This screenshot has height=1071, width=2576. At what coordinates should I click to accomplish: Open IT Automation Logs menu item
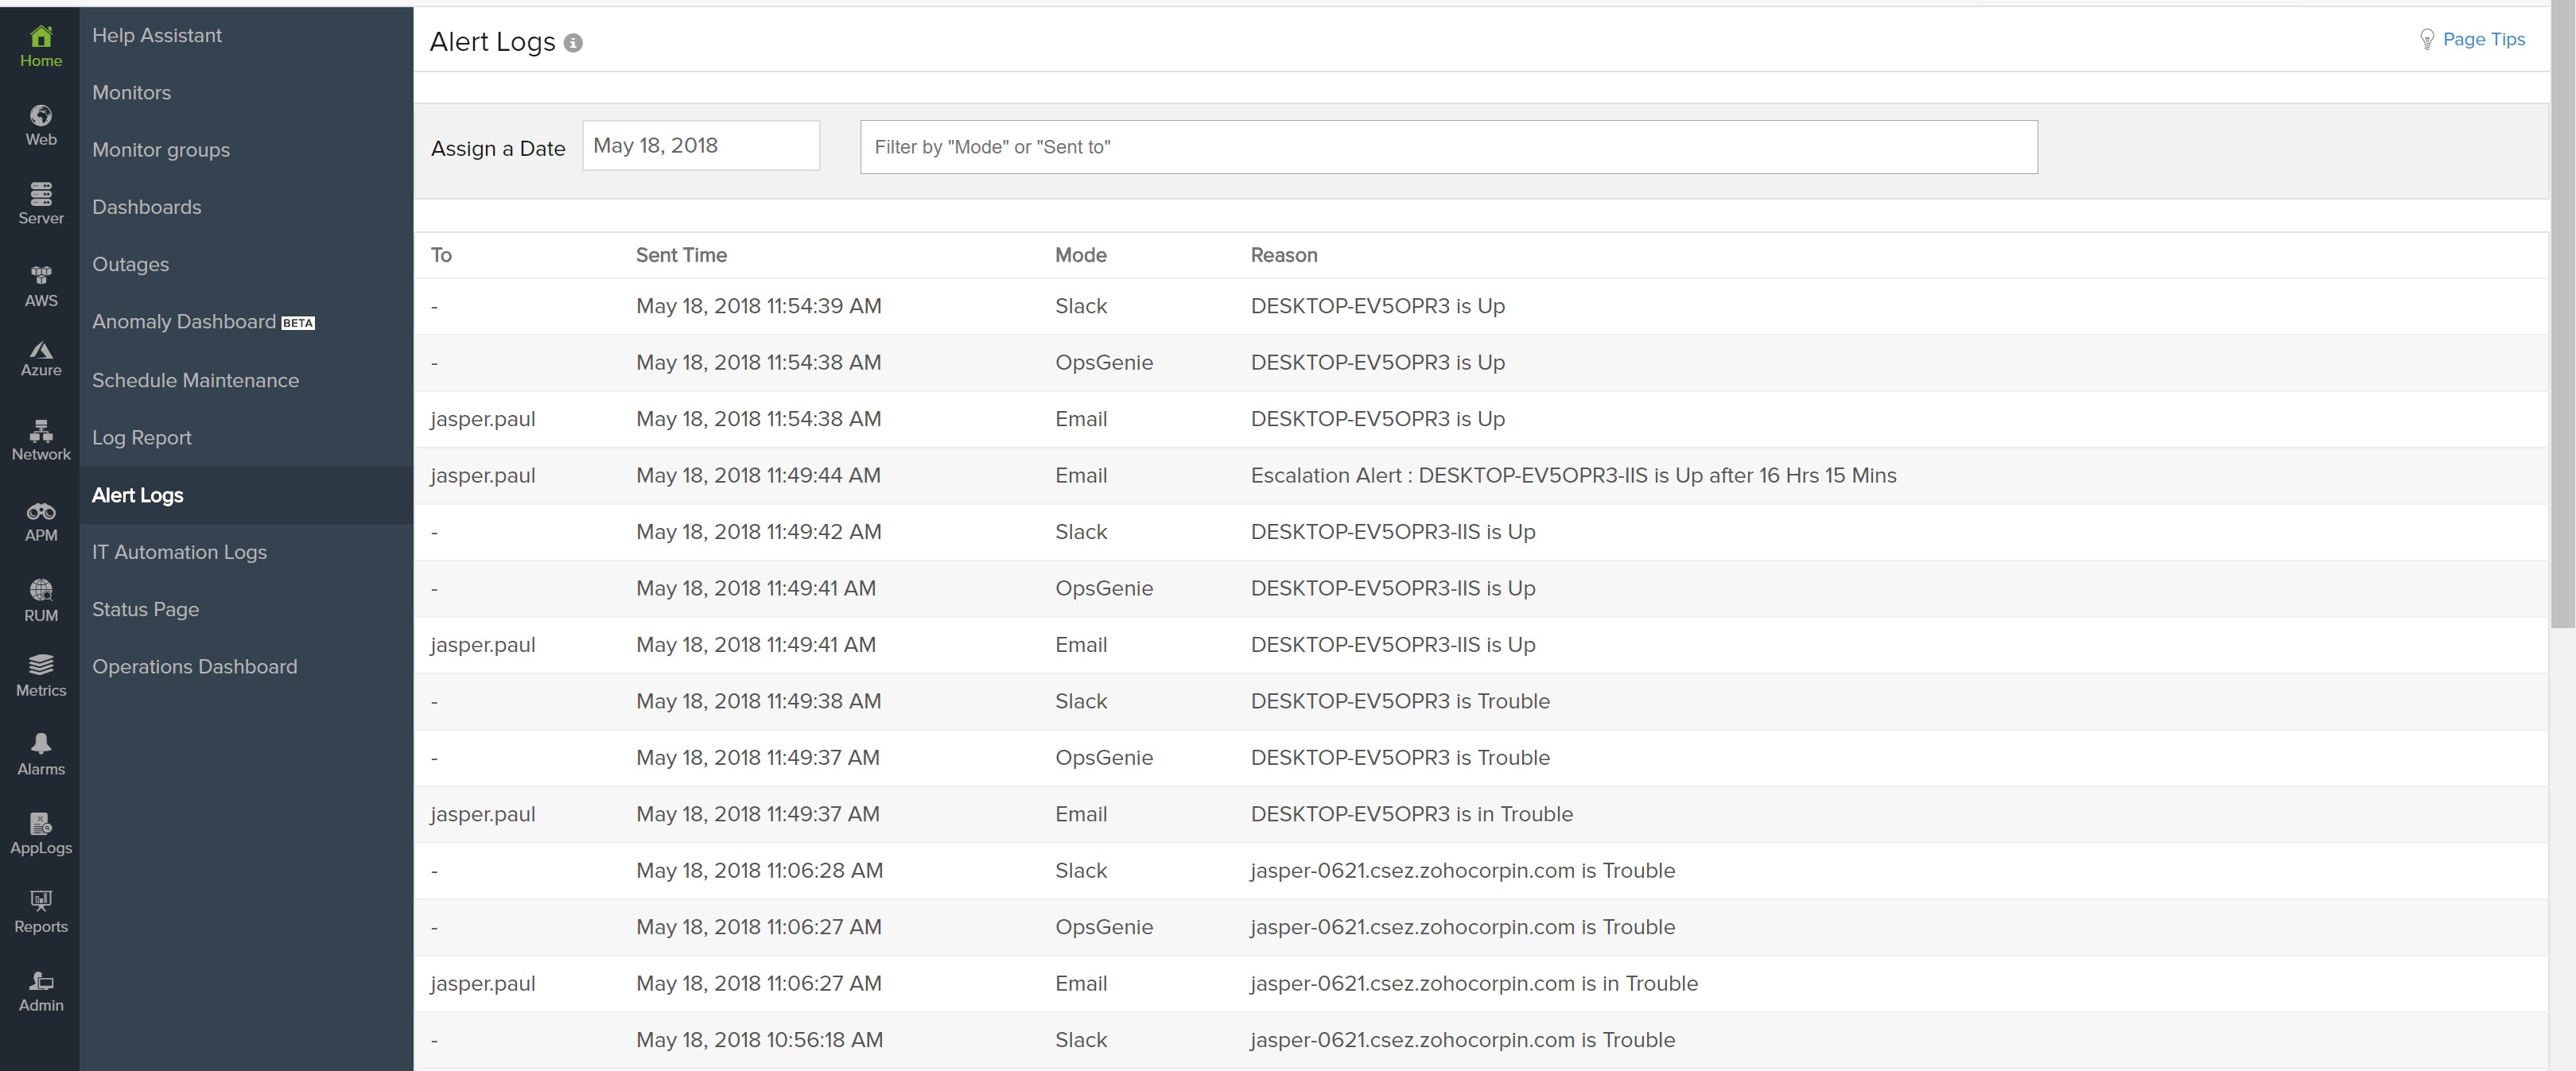[179, 552]
